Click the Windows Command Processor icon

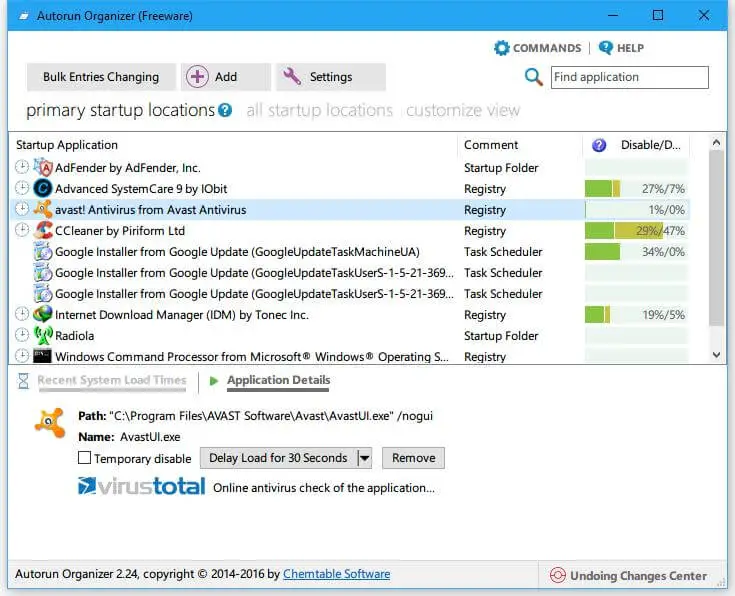42,356
